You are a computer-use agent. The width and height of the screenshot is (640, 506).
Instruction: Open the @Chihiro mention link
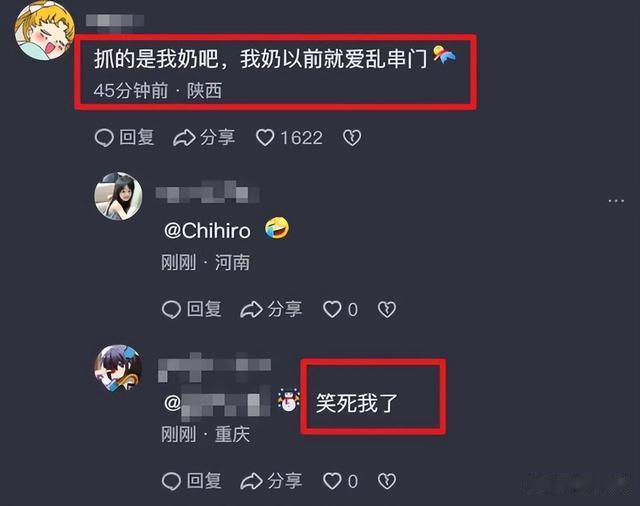[x=207, y=231]
